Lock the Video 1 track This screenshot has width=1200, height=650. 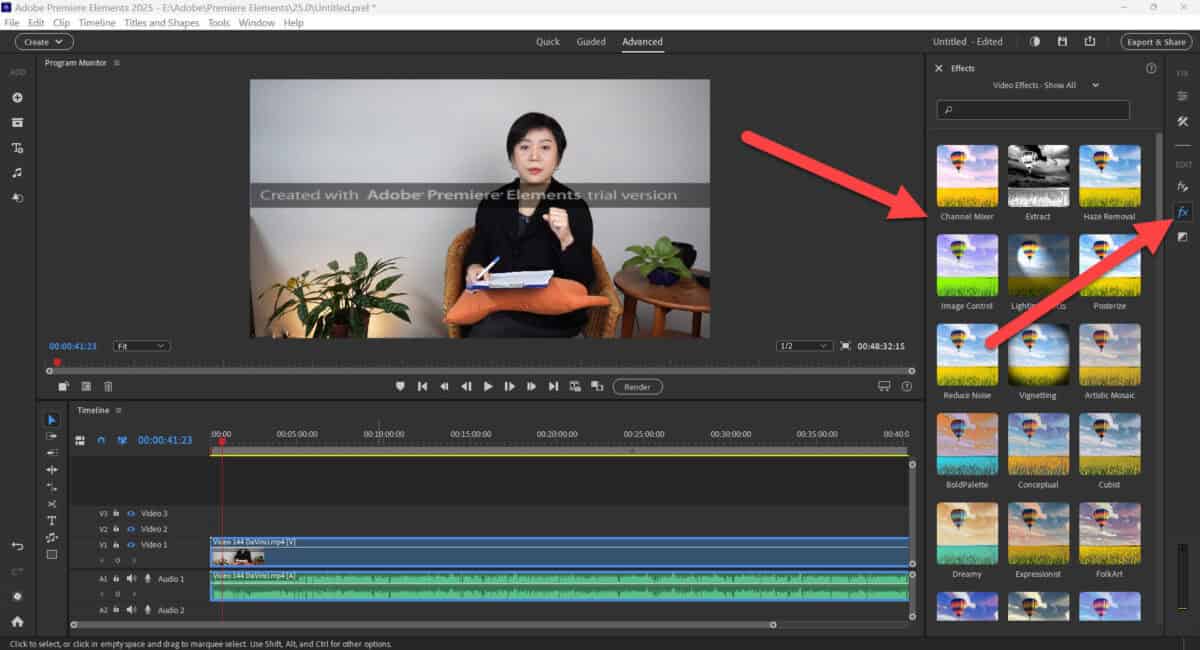pyautogui.click(x=116, y=545)
